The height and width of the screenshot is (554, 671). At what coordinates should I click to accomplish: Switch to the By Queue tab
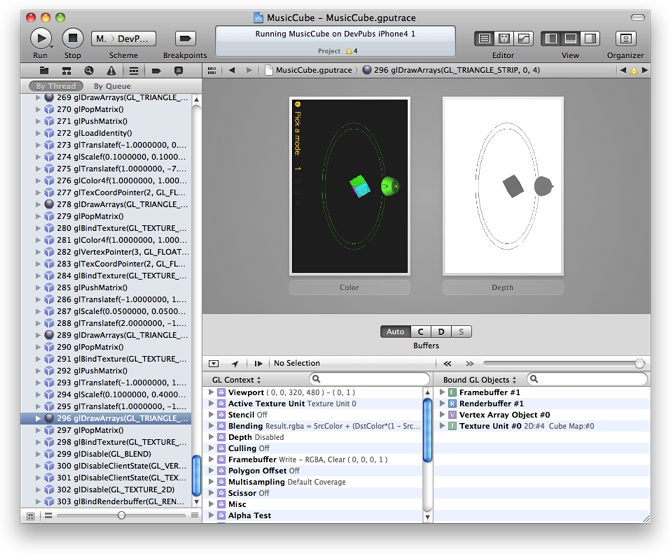[x=112, y=87]
